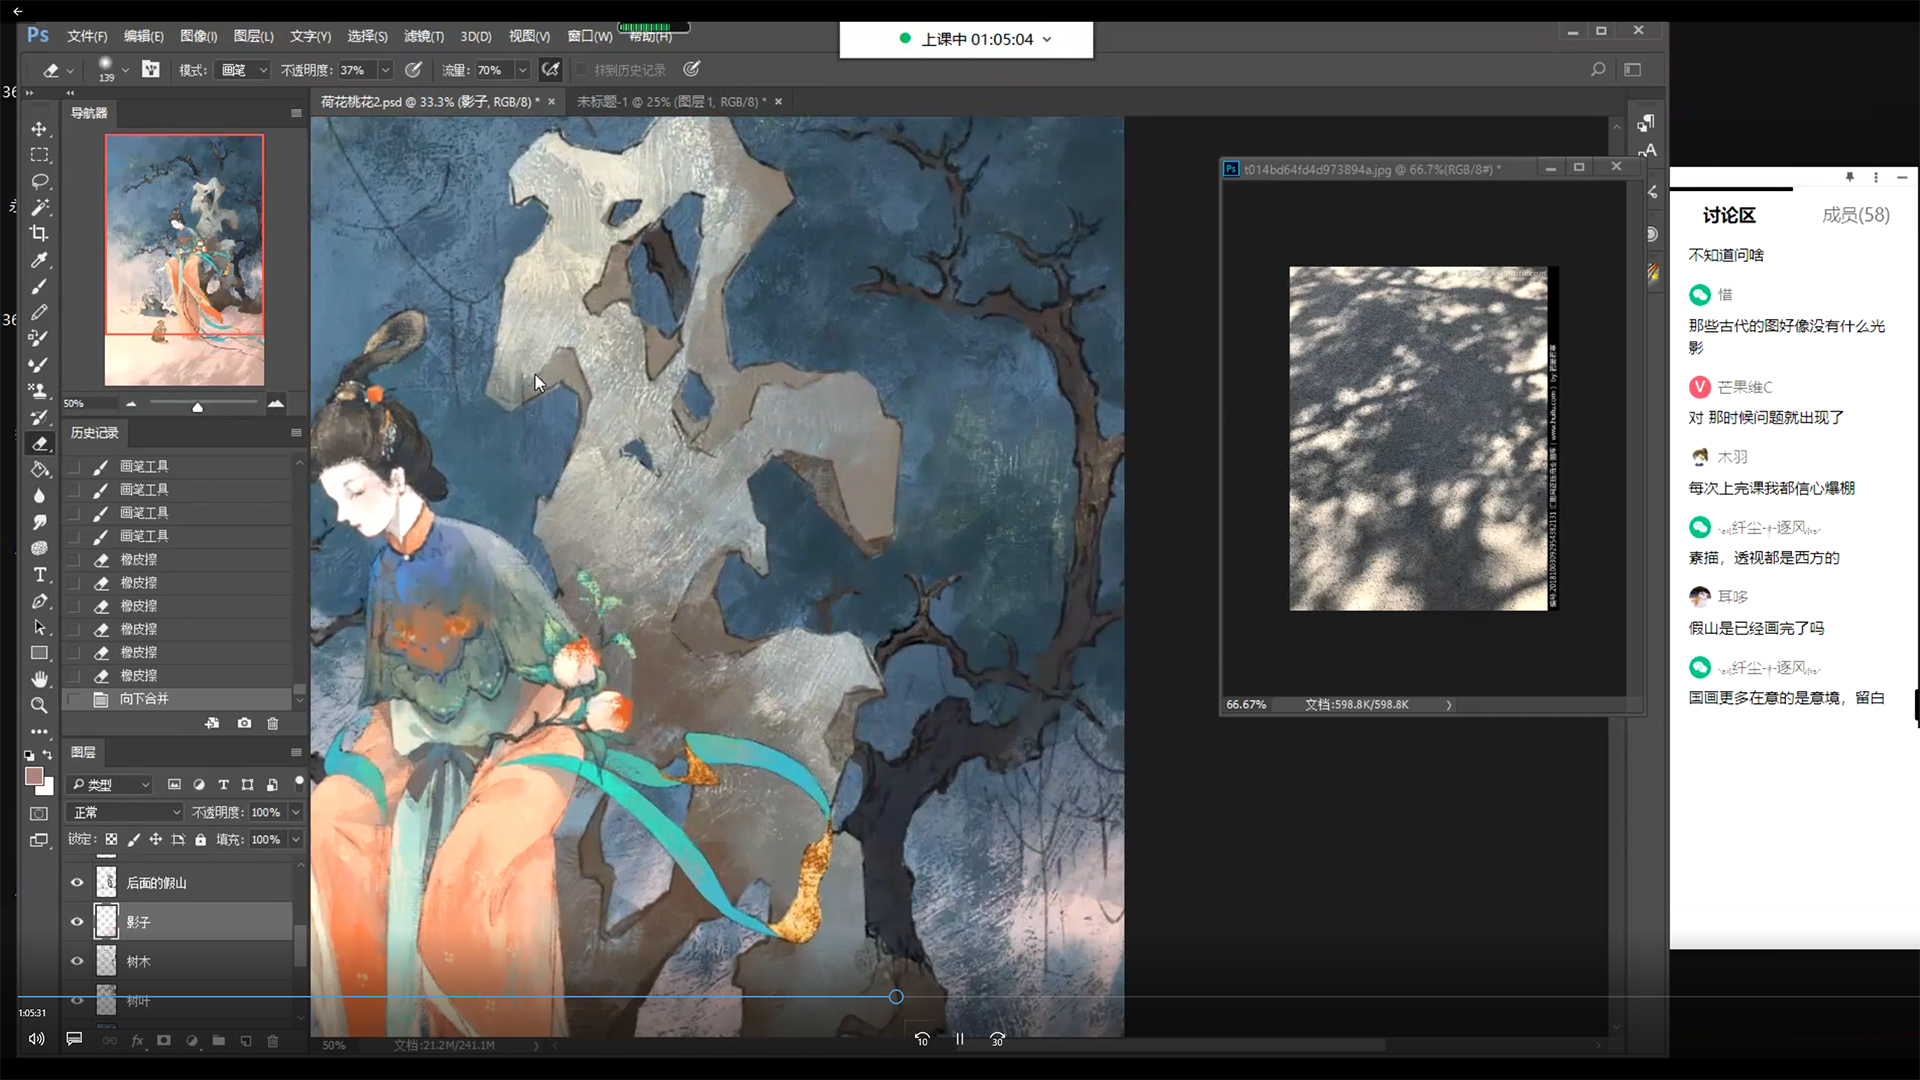Toggle Quick Mask mode icon
The height and width of the screenshot is (1080, 1920).
click(39, 814)
